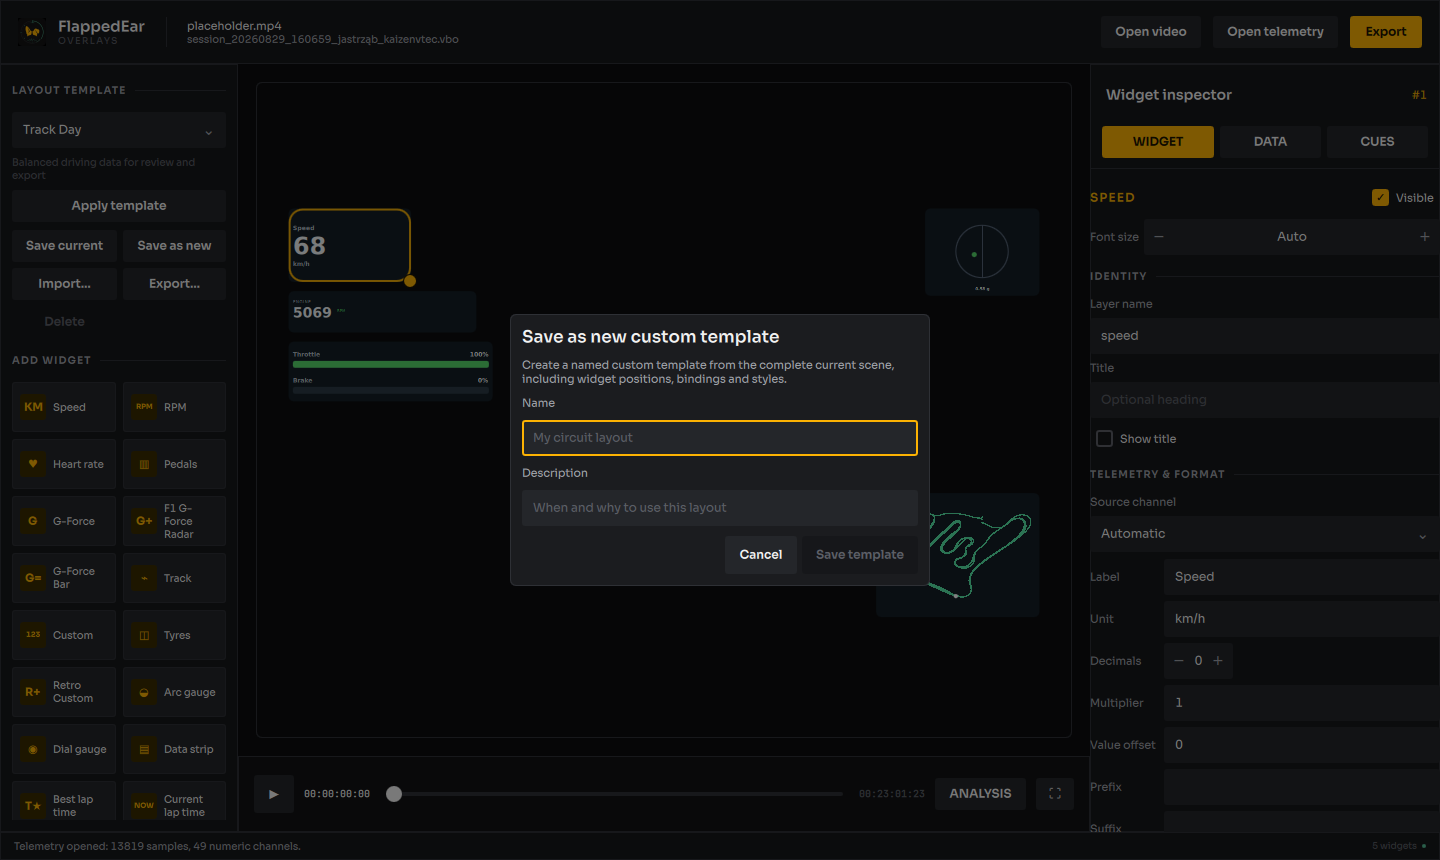Decrease the font size
The image size is (1440, 860).
(x=1159, y=237)
